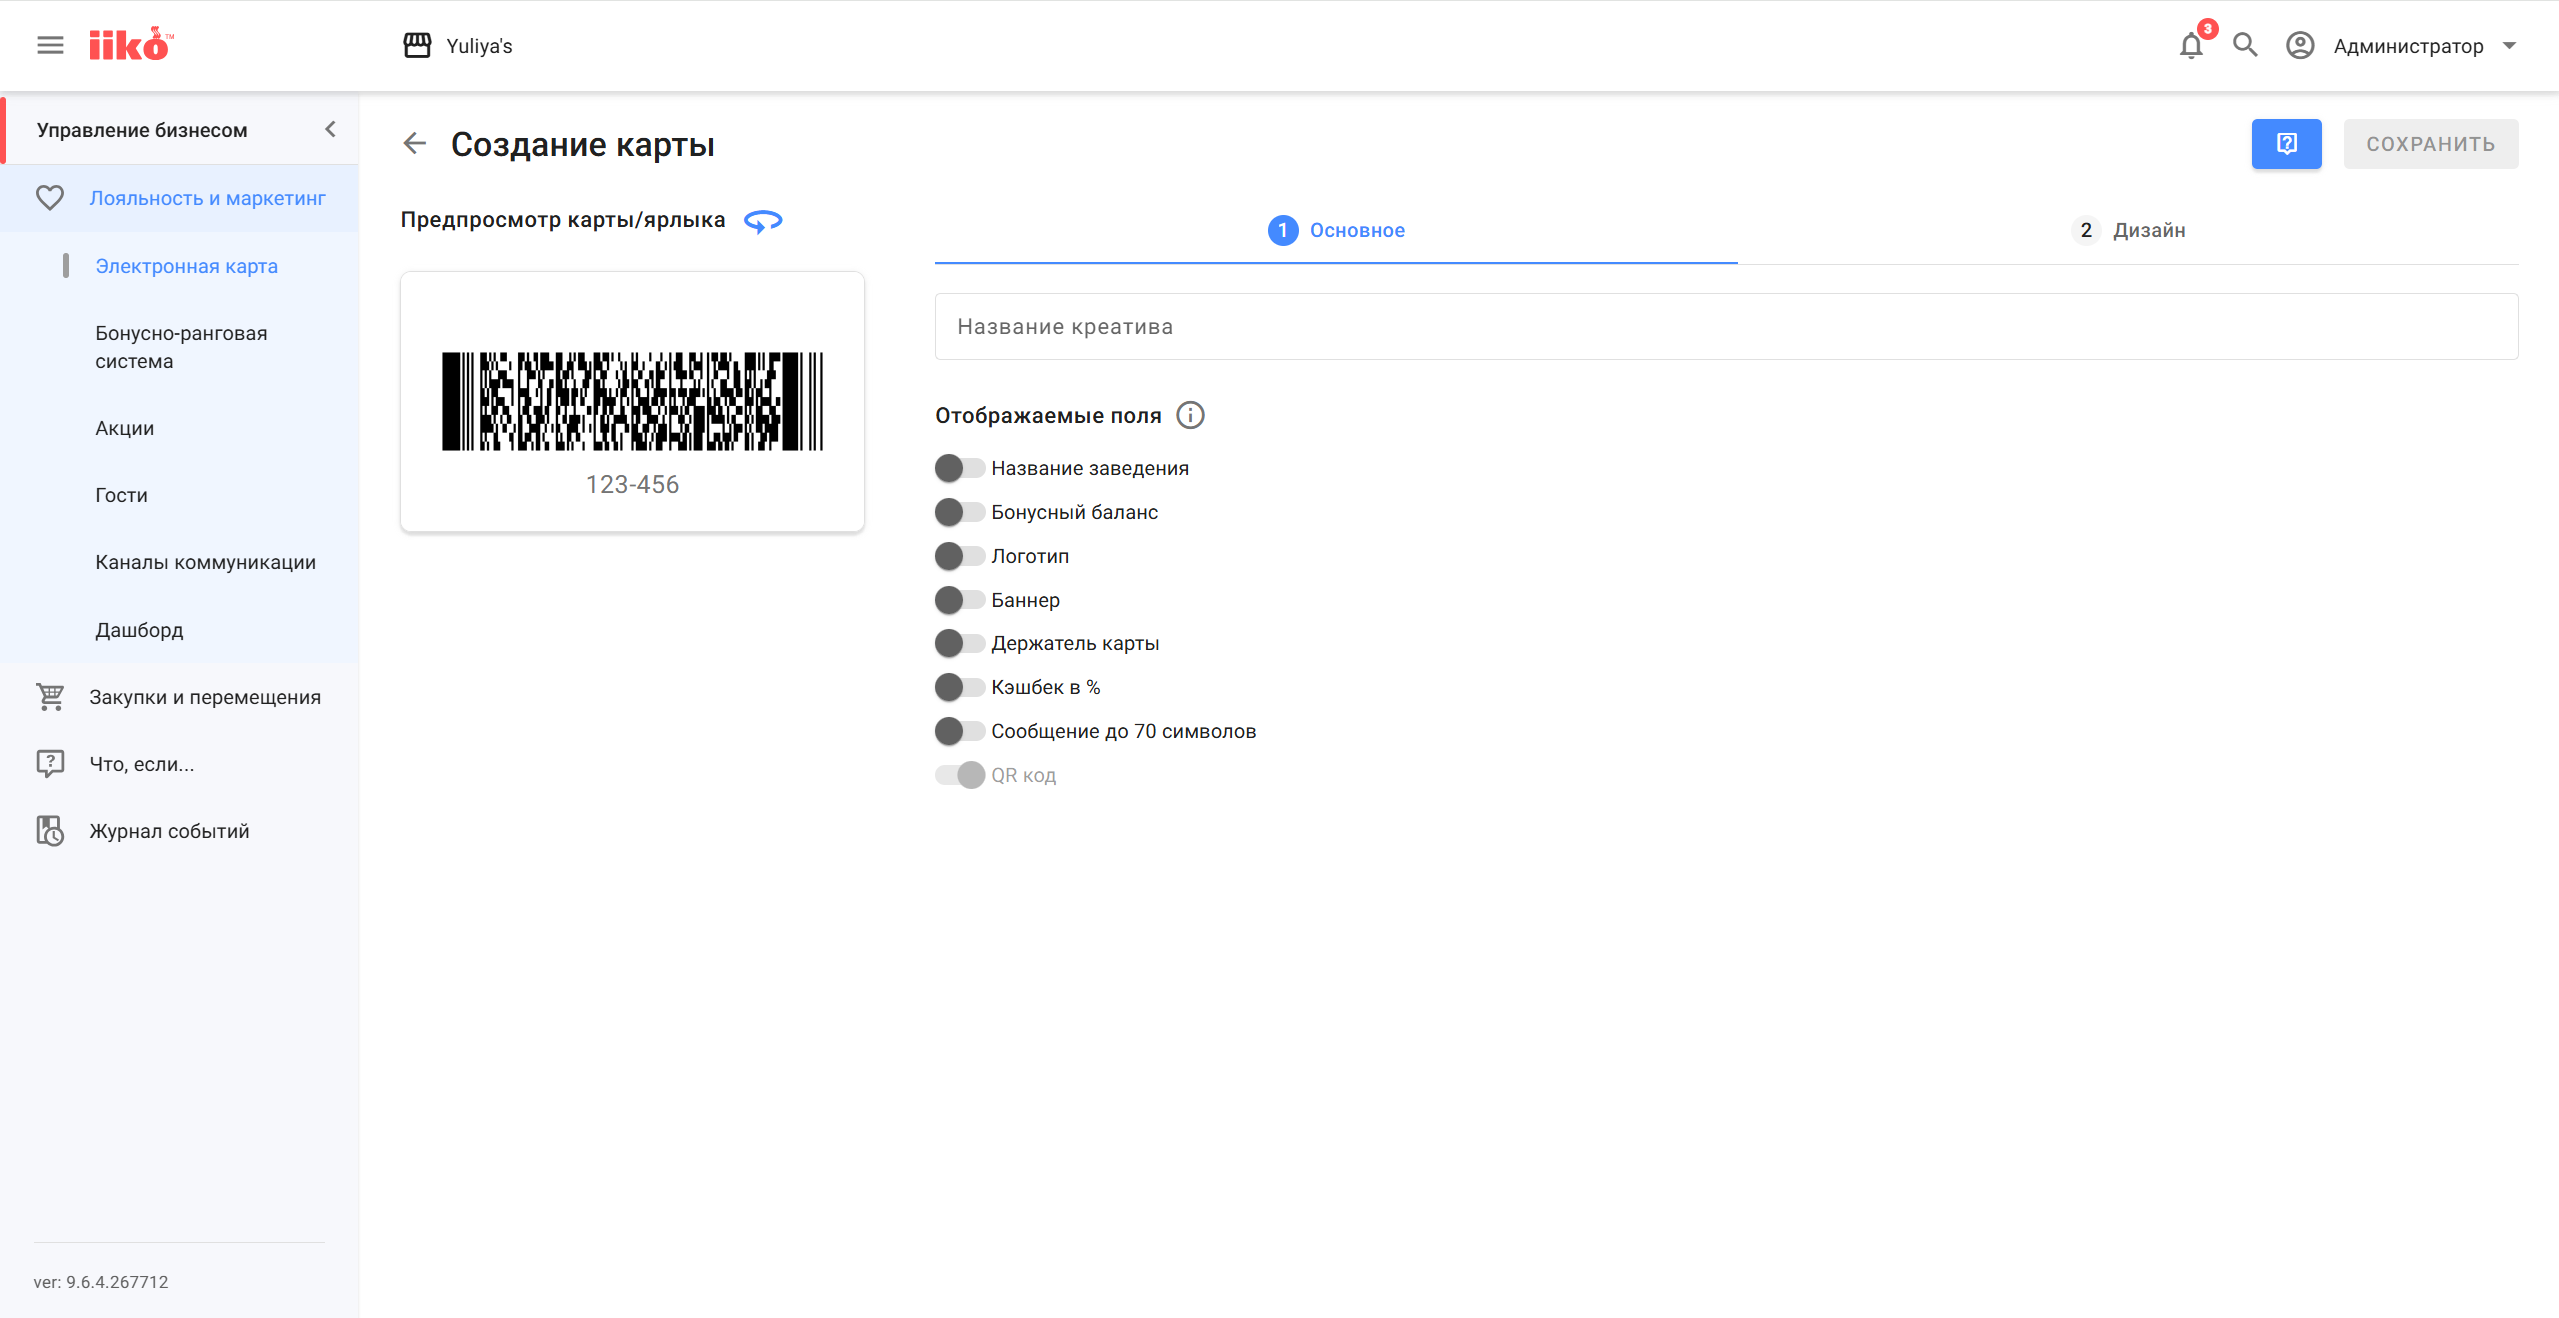The image size is (2559, 1318).
Task: Click the barcode card preview
Action: tap(632, 401)
